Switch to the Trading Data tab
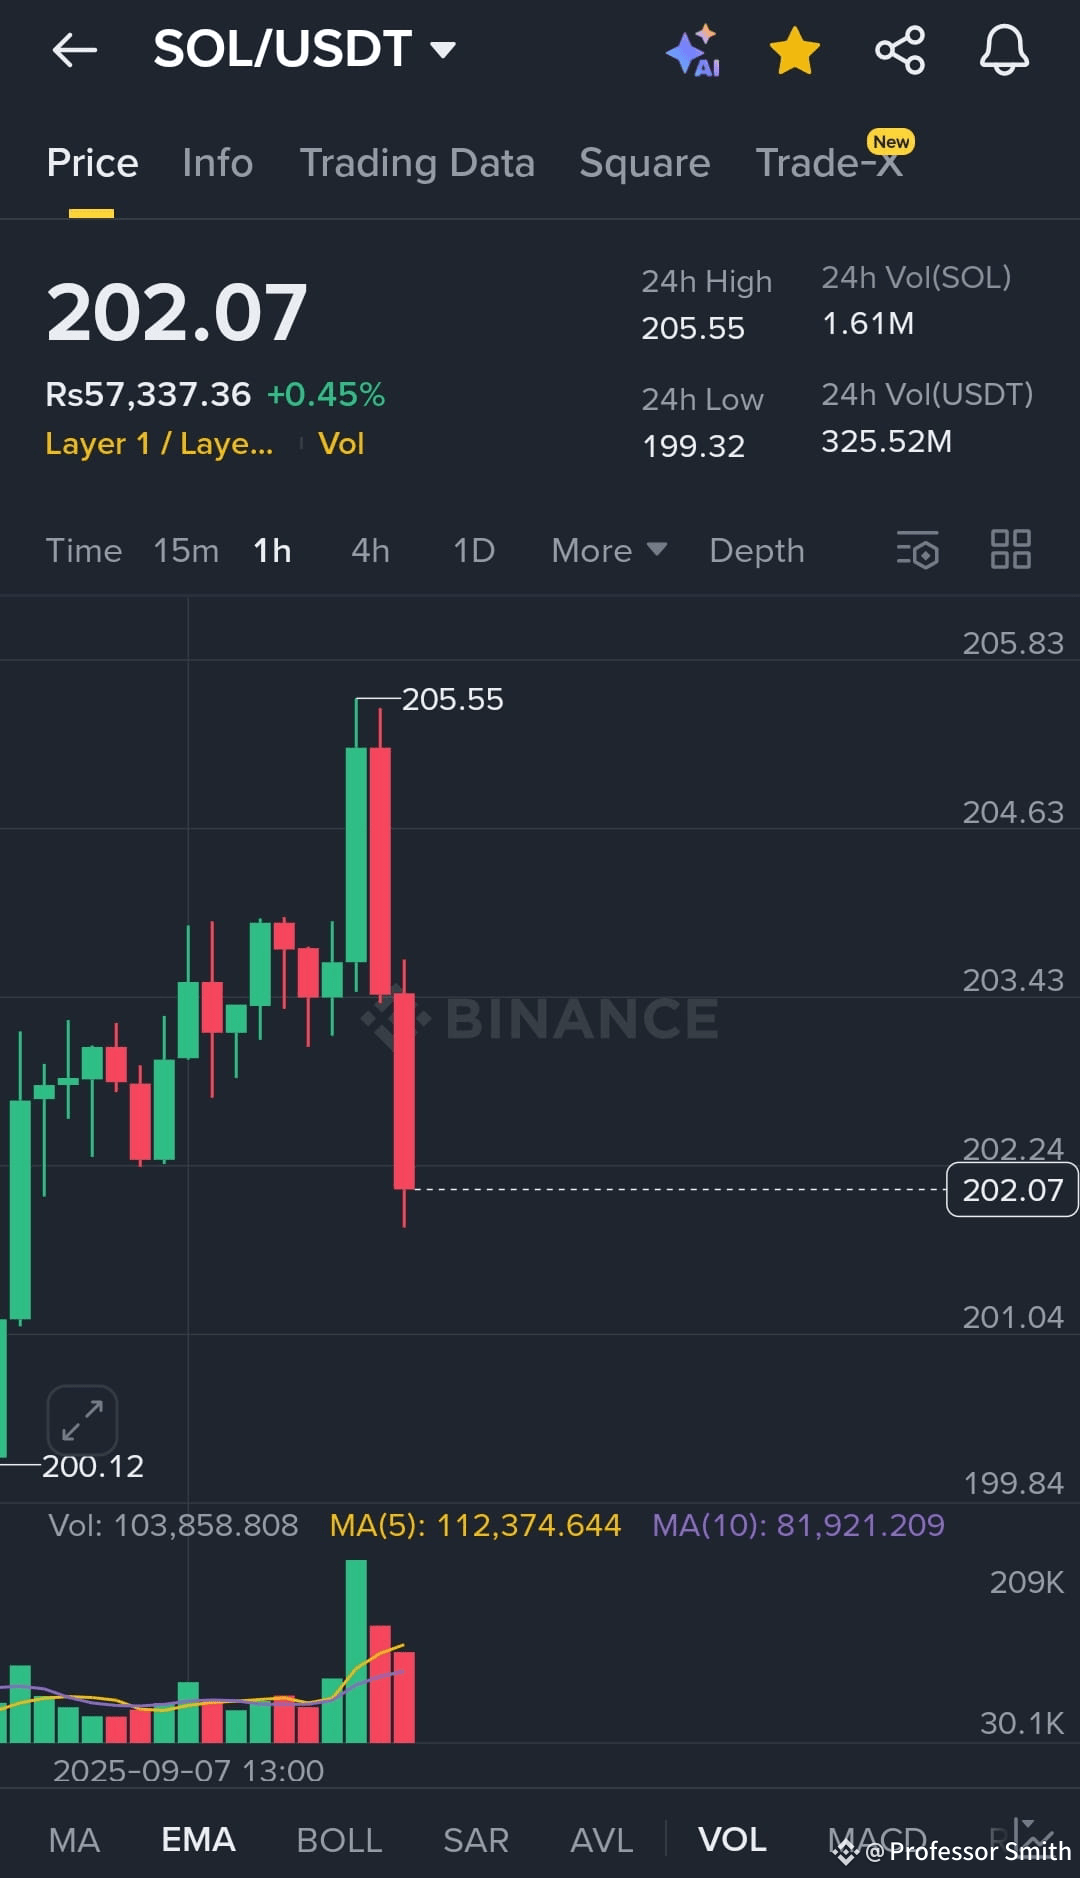The image size is (1080, 1878). [x=418, y=163]
